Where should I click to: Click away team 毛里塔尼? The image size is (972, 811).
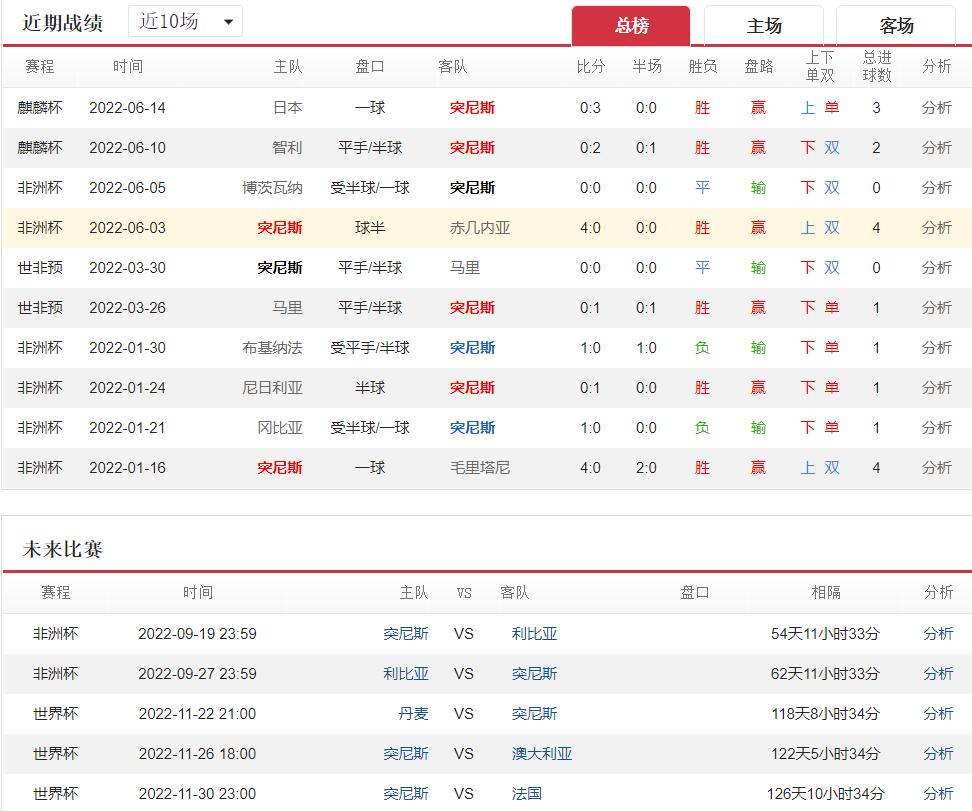[x=480, y=468]
